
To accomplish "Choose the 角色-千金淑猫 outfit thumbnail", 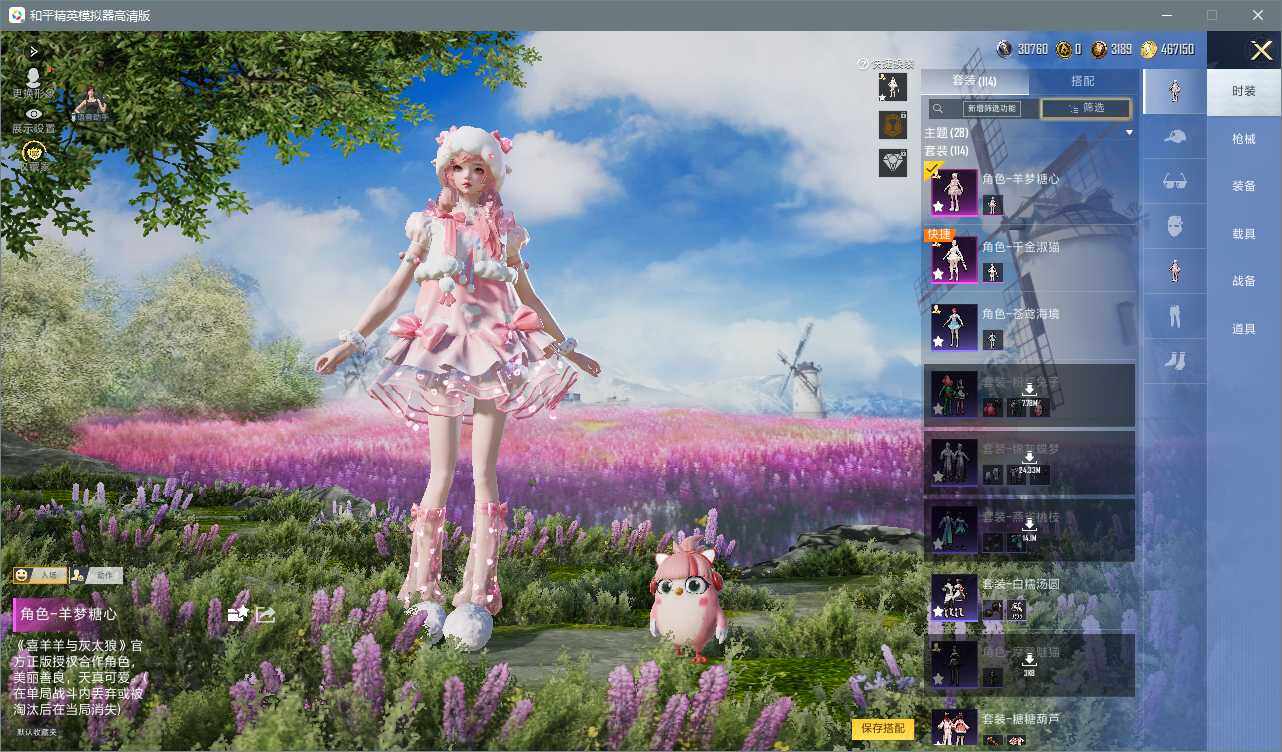I will pyautogui.click(x=954, y=259).
